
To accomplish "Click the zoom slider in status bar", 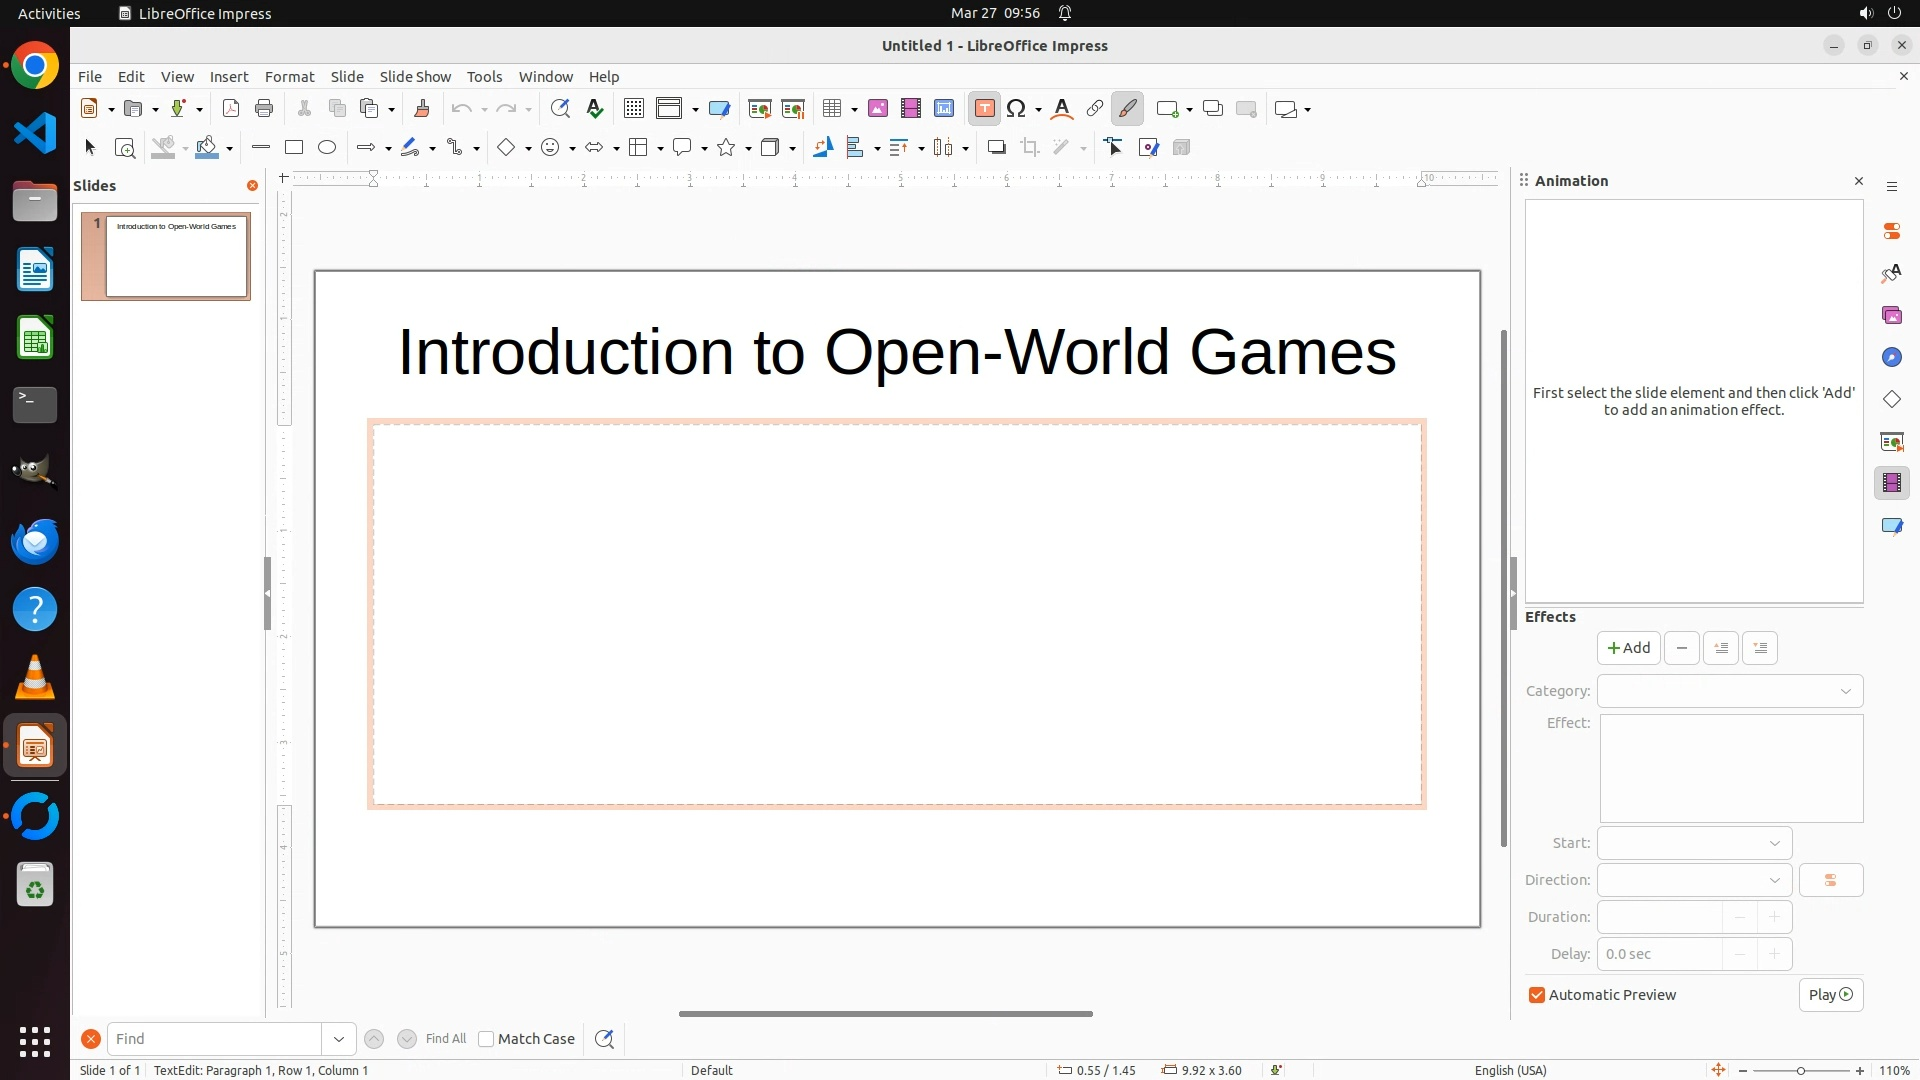I will pyautogui.click(x=1800, y=1070).
